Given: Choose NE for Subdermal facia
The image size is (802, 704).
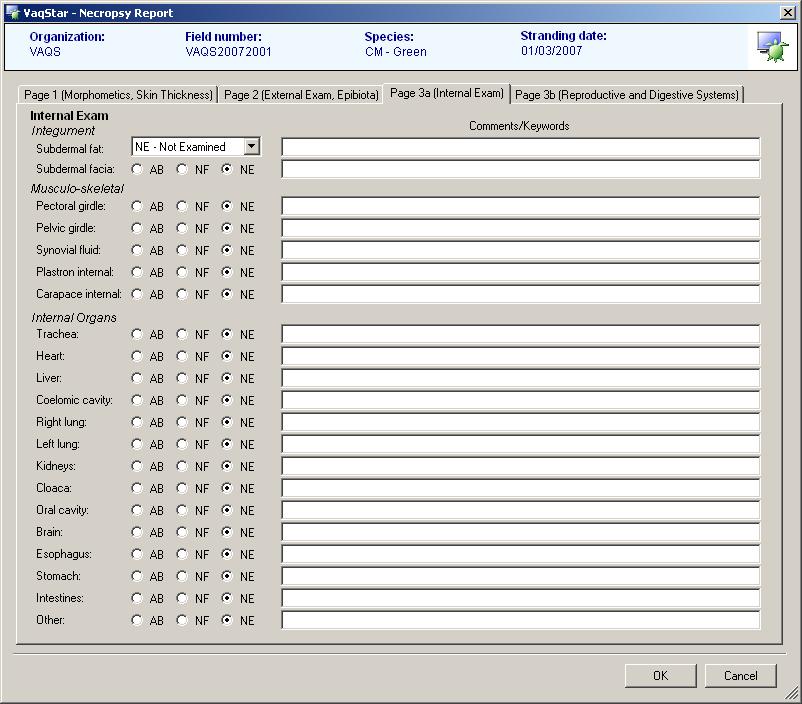Looking at the screenshot, I should coord(227,169).
